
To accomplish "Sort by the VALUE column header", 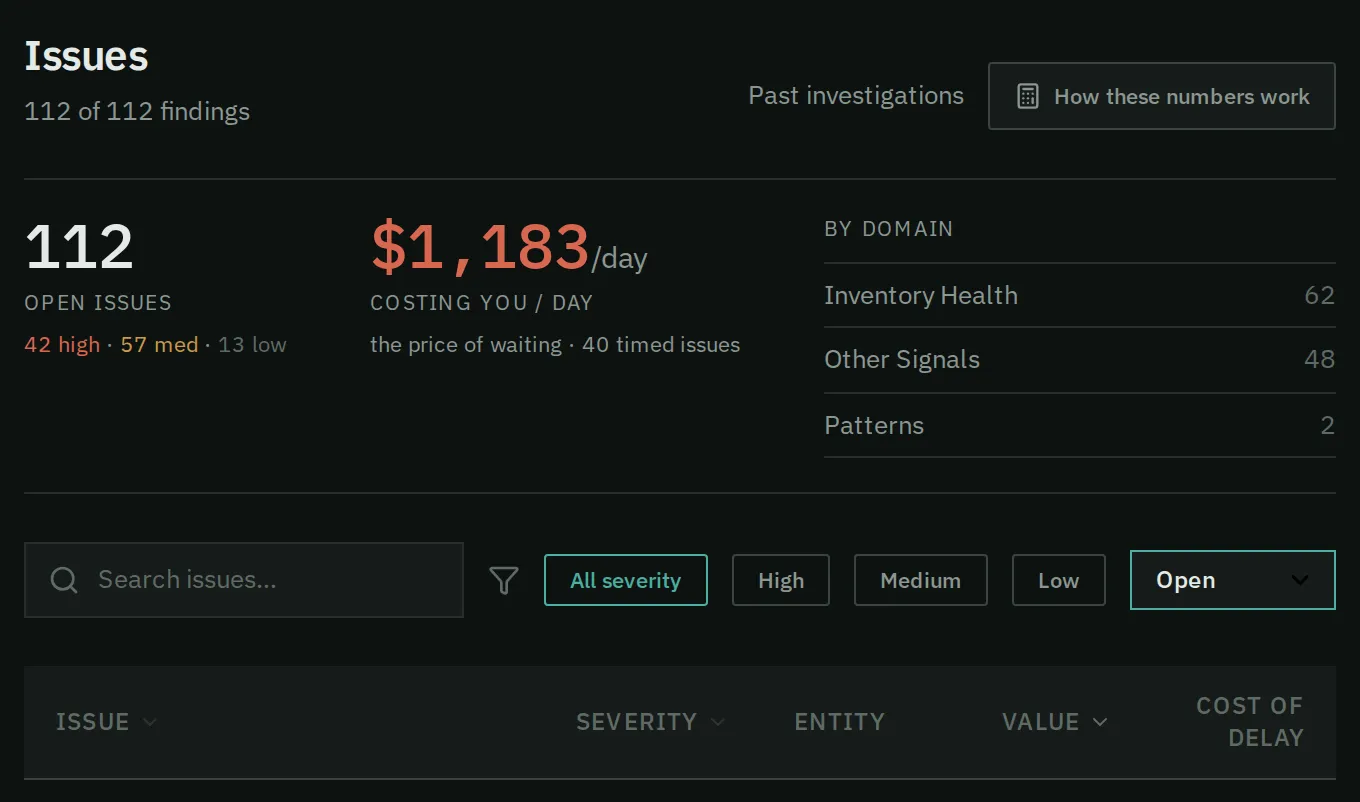I will [1055, 722].
